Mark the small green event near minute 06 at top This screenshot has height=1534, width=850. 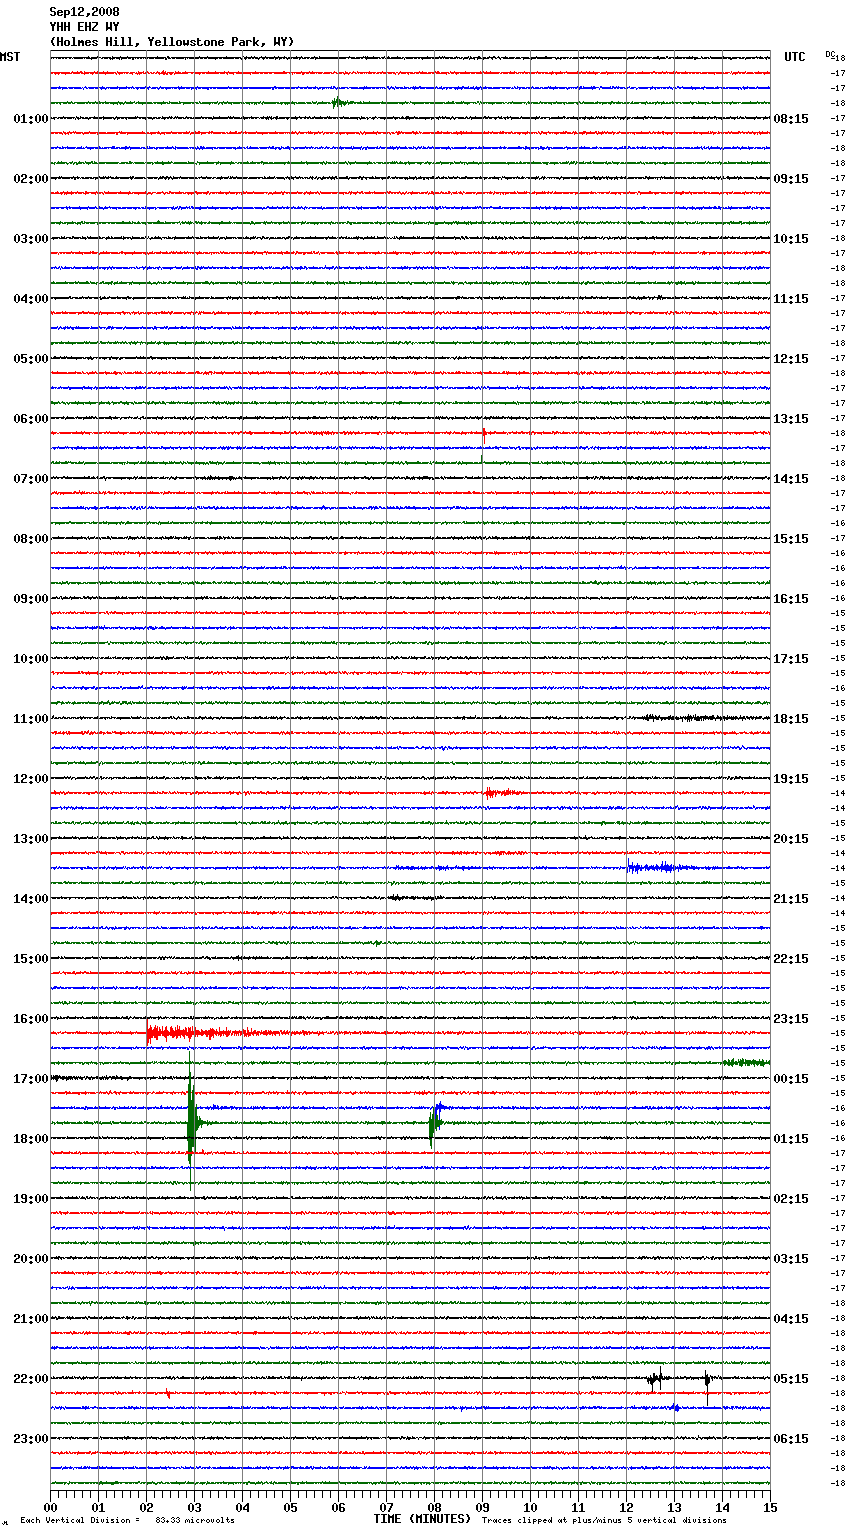click(340, 102)
